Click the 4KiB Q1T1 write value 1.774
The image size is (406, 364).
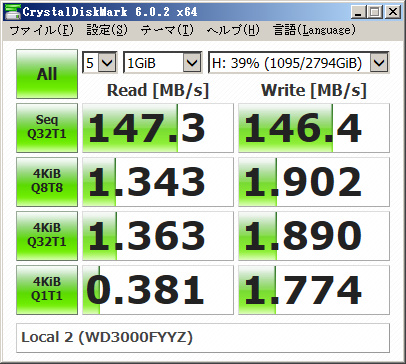[314, 290]
